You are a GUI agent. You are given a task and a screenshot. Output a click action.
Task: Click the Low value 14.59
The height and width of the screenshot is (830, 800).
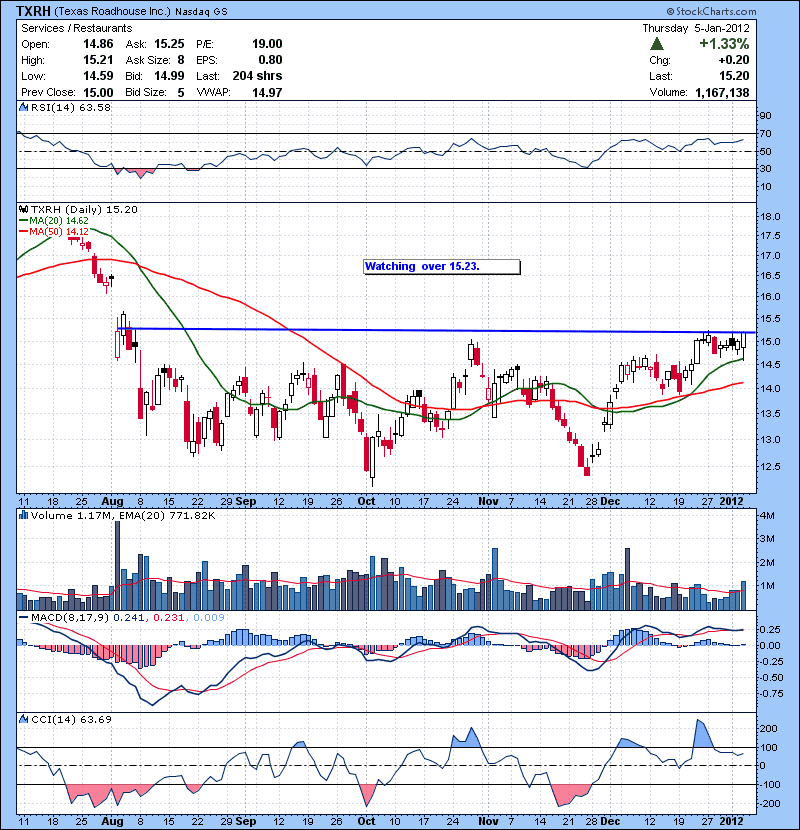(98, 76)
